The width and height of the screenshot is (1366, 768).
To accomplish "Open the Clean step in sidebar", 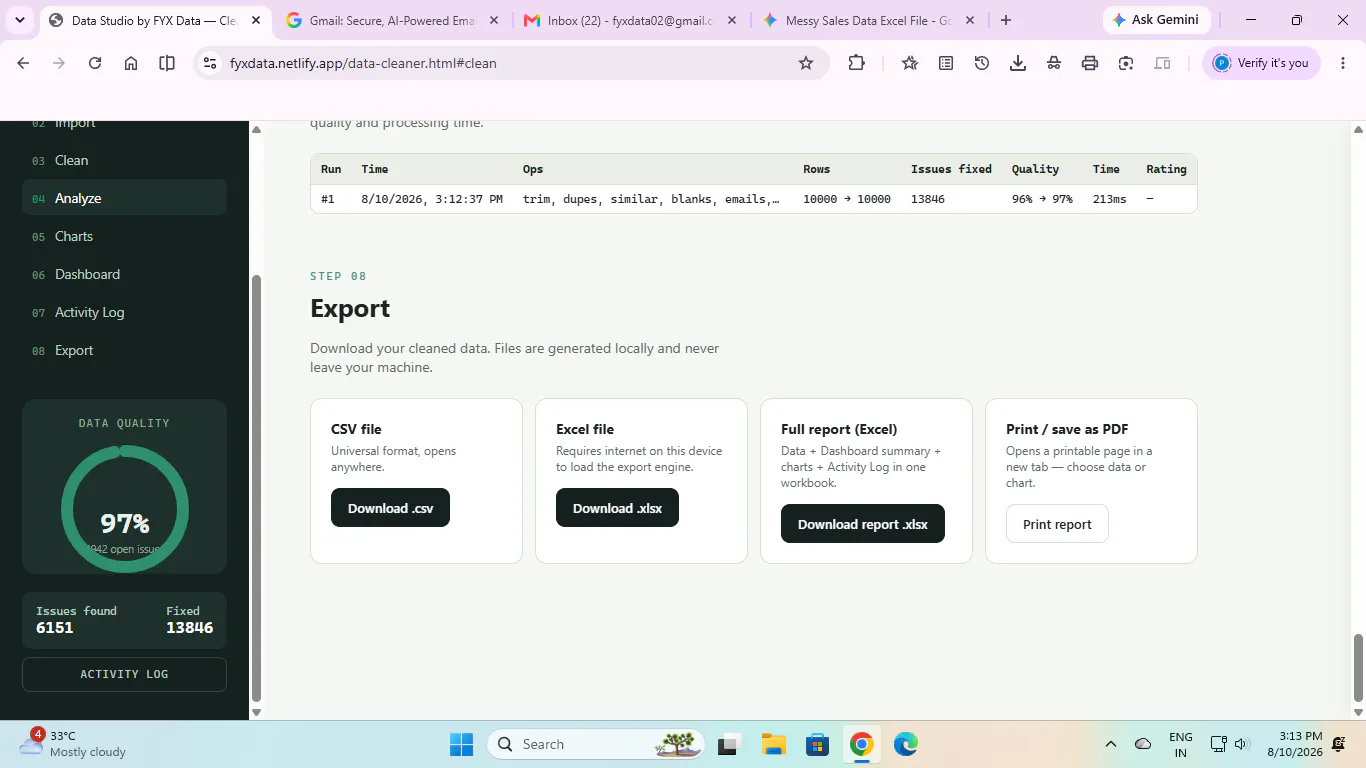I will click(124, 160).
